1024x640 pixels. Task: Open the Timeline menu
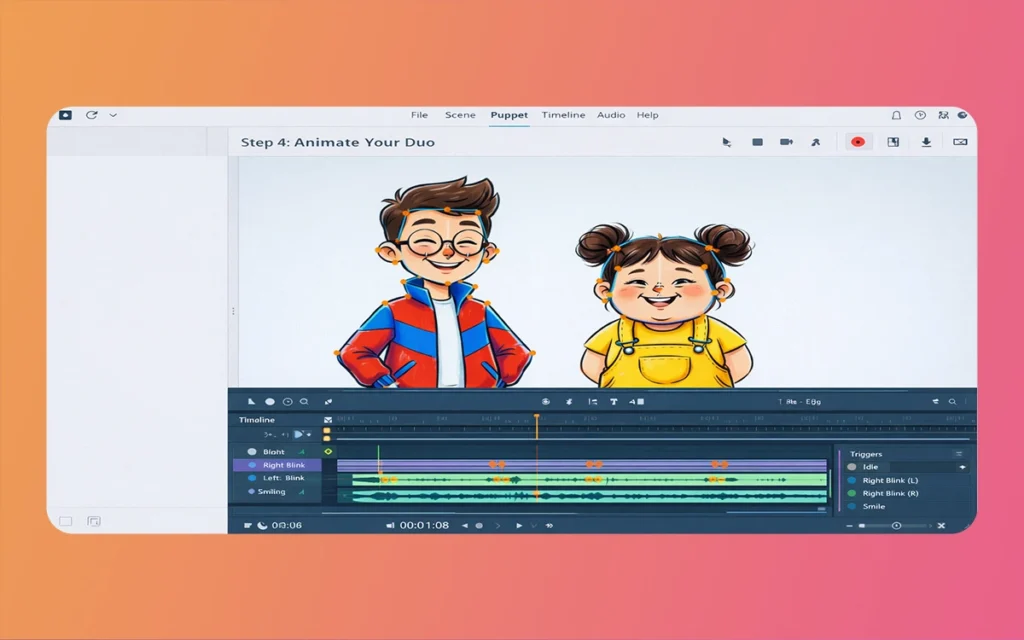pyautogui.click(x=563, y=115)
